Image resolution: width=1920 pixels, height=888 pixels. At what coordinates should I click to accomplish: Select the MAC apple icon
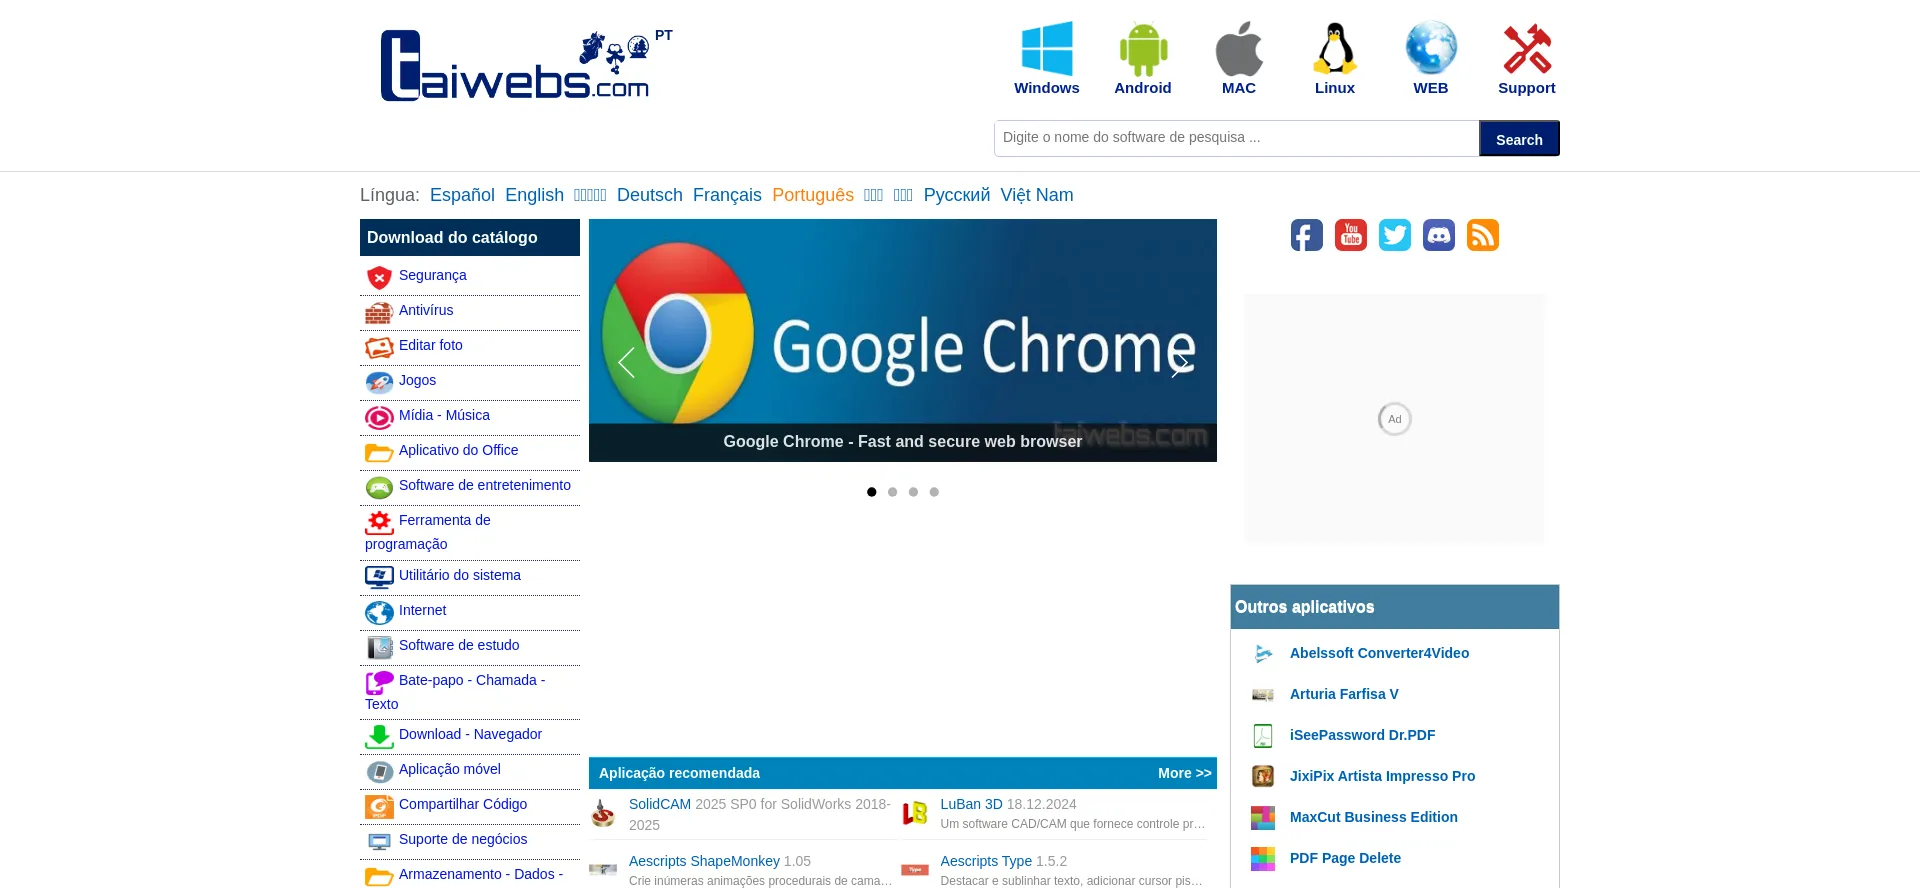tap(1239, 48)
